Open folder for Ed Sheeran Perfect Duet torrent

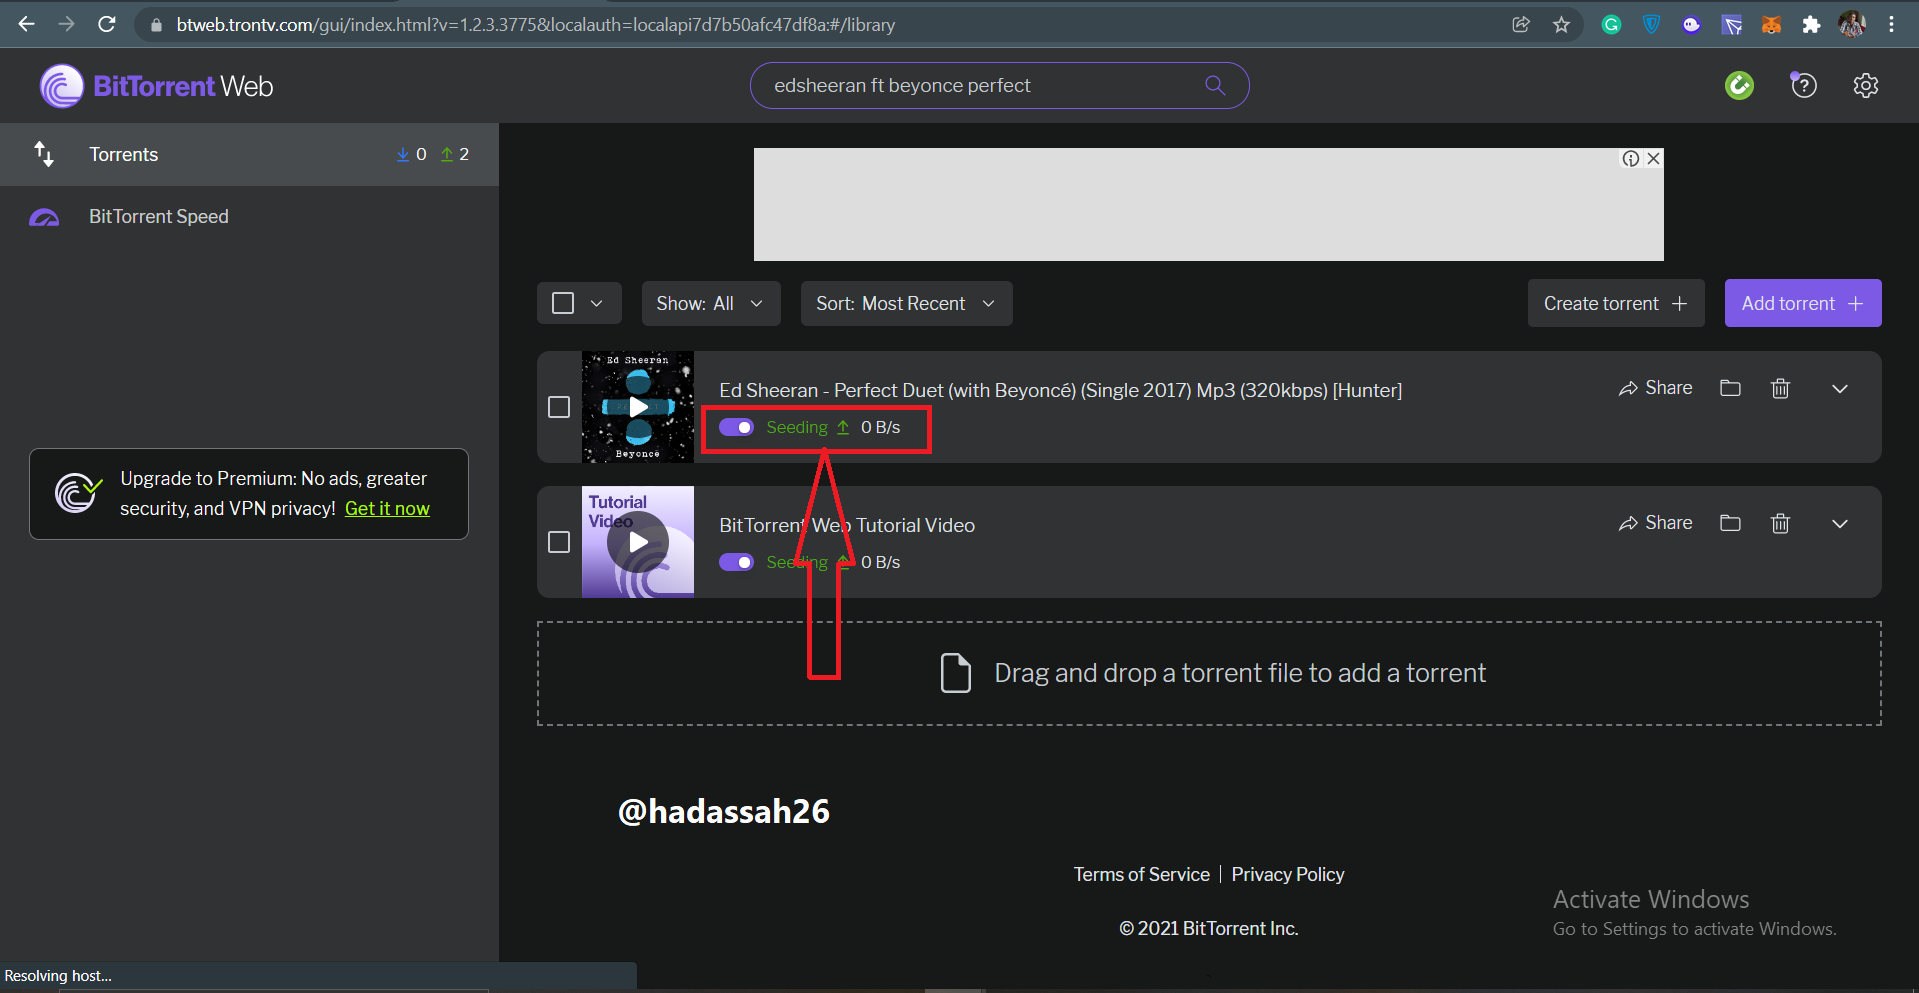(x=1730, y=388)
